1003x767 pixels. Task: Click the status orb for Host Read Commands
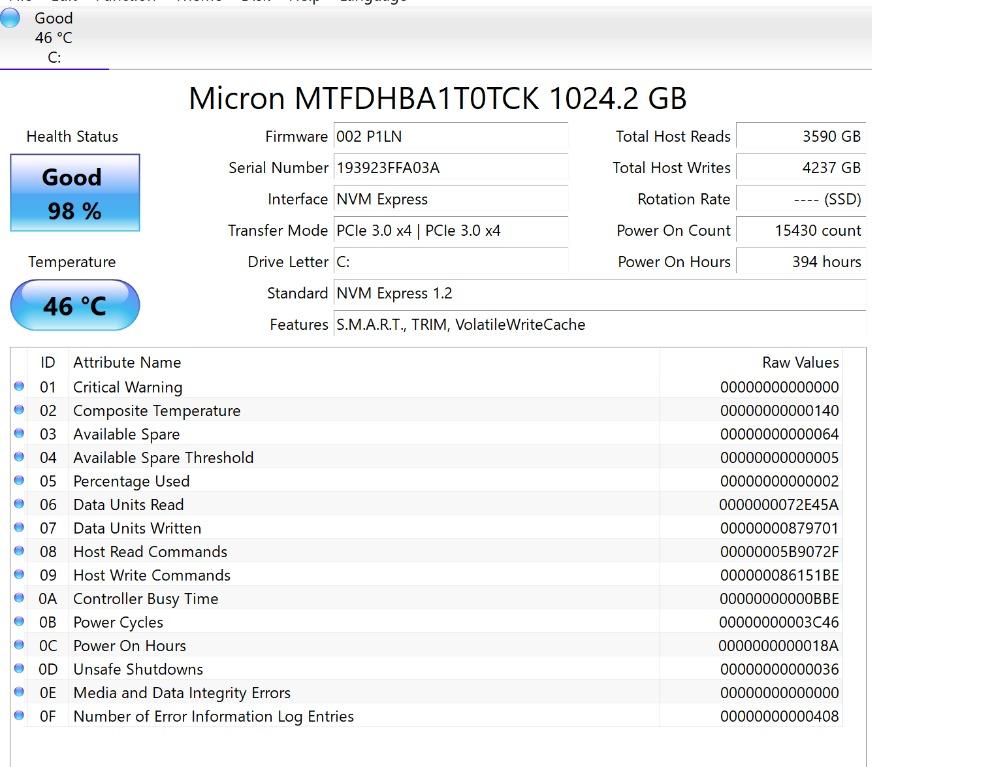coord(19,551)
